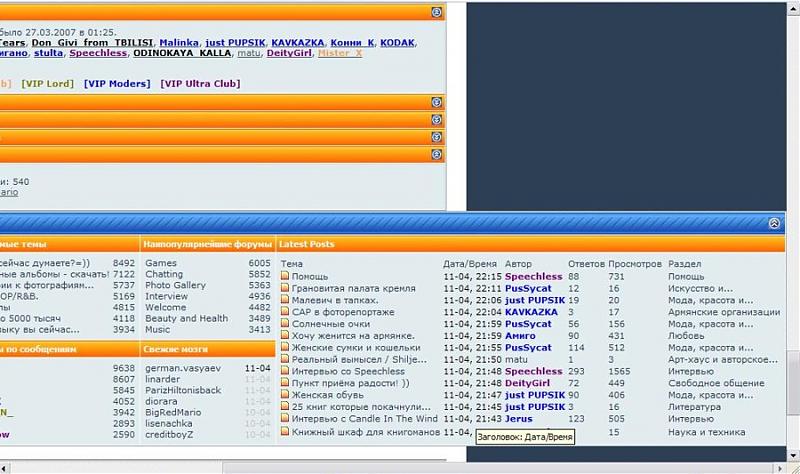Open the VIP Ultra Club group link
Screen dimensions: 800x474
click(x=200, y=84)
